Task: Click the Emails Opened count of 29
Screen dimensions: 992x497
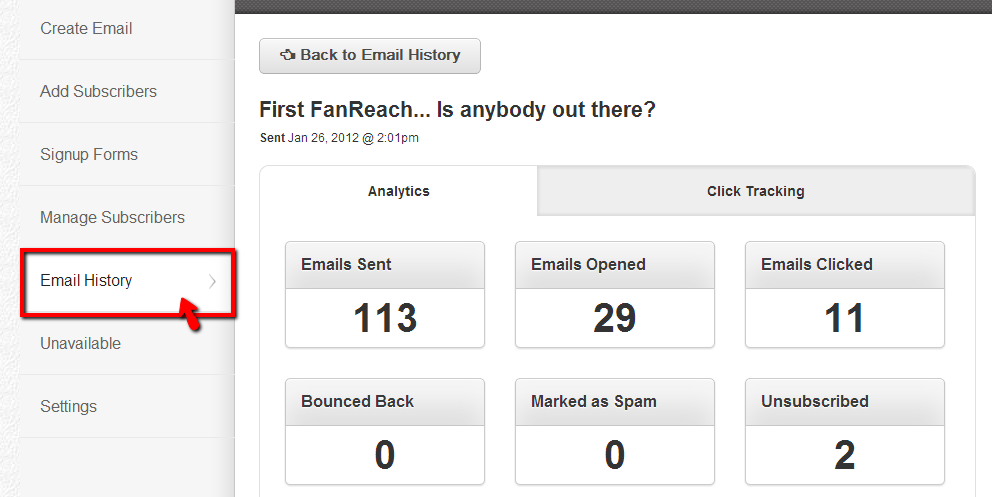Action: [614, 318]
